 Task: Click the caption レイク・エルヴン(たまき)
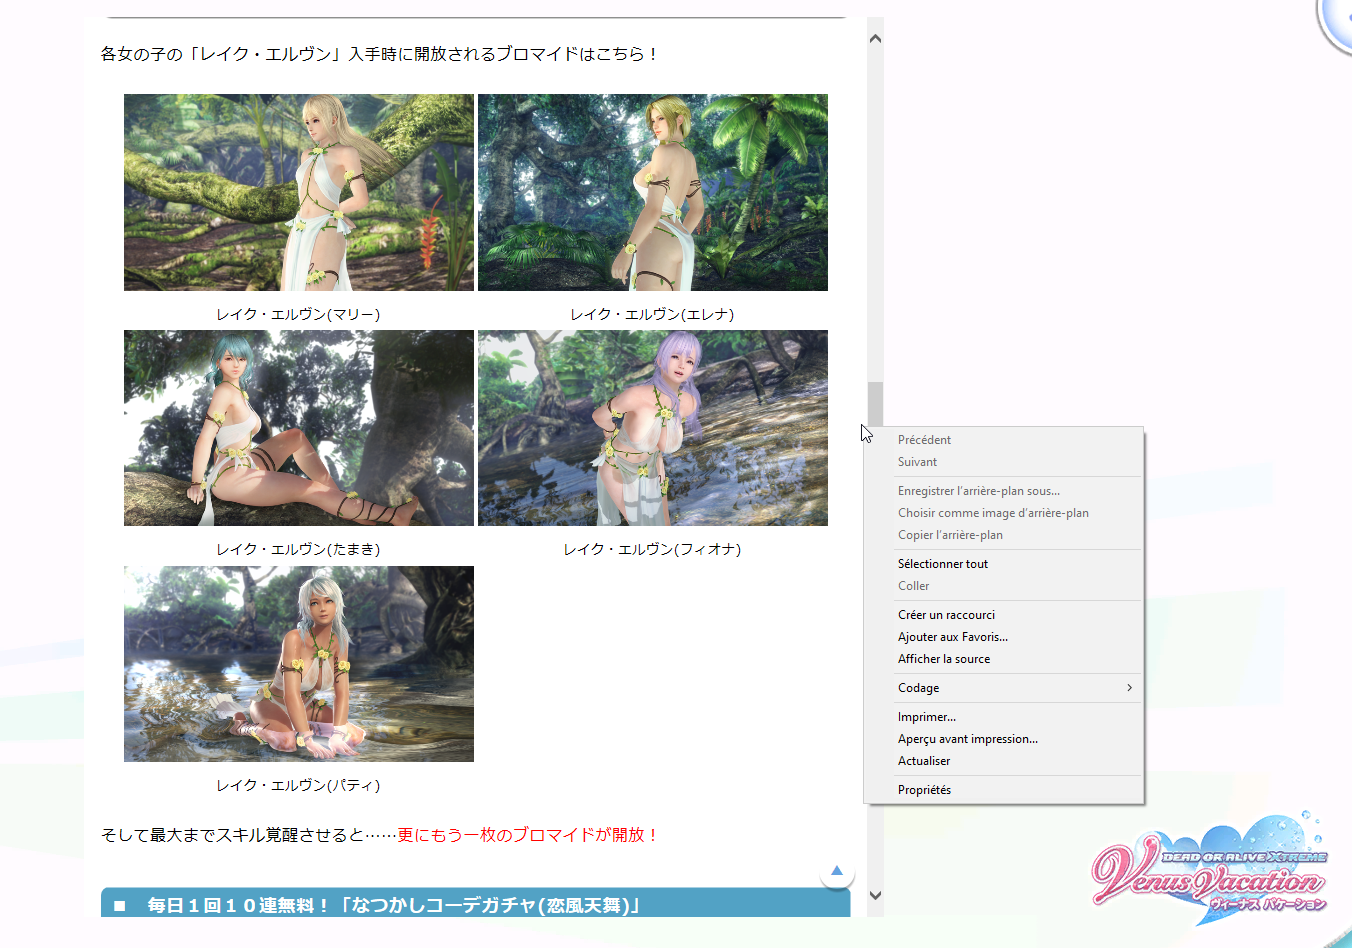click(298, 549)
